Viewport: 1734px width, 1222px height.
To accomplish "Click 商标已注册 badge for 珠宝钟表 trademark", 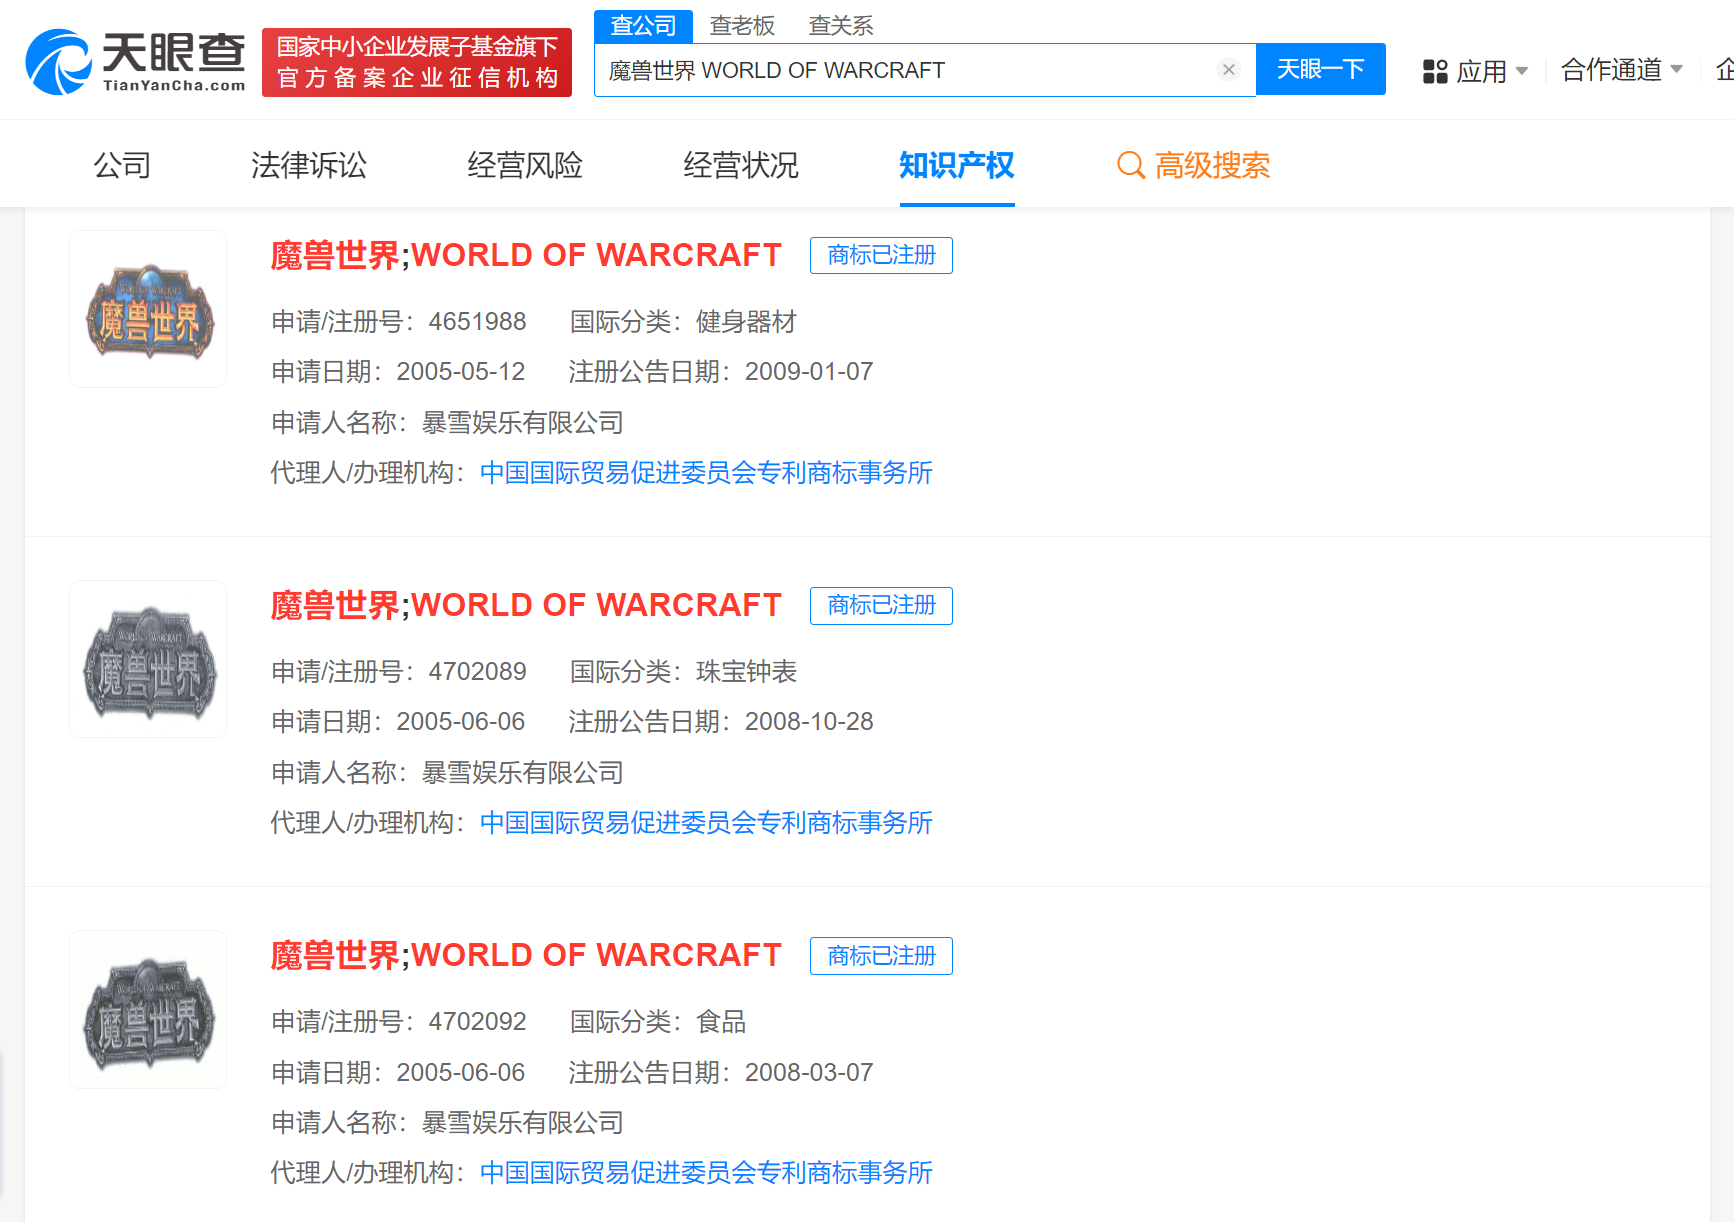I will click(881, 605).
